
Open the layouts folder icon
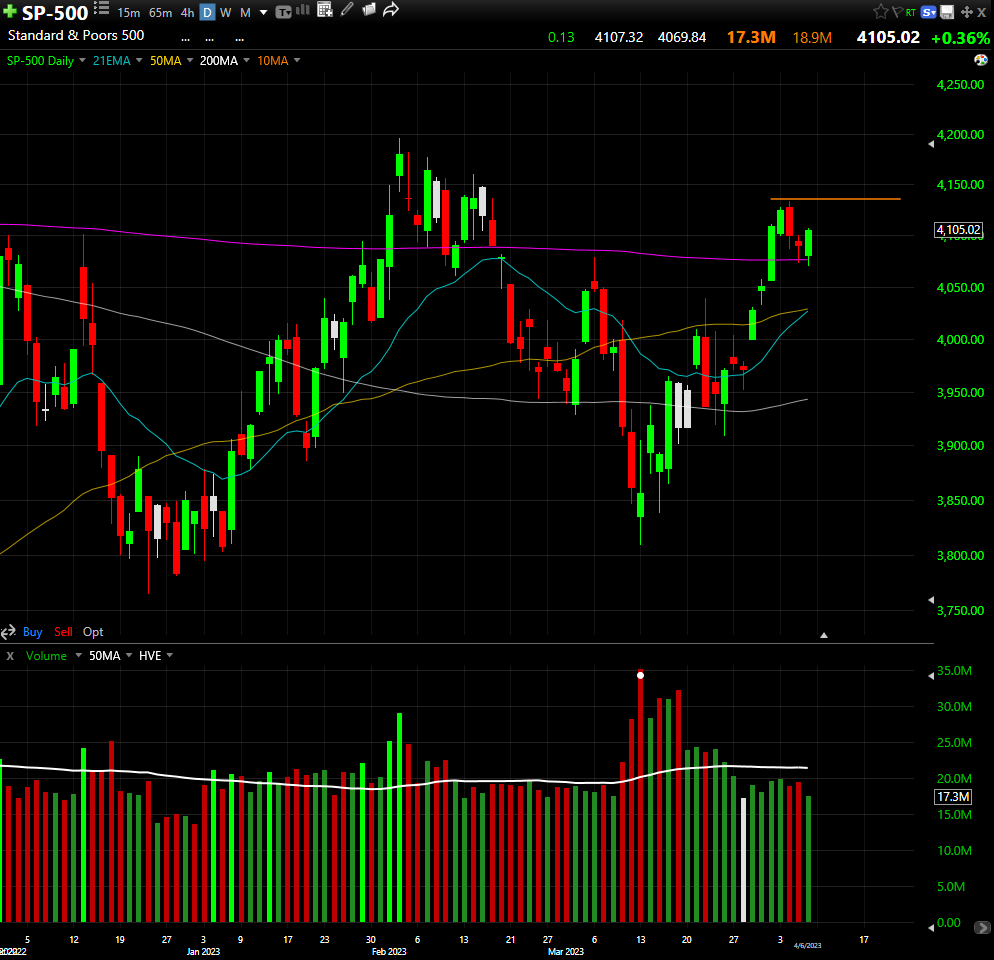point(368,10)
